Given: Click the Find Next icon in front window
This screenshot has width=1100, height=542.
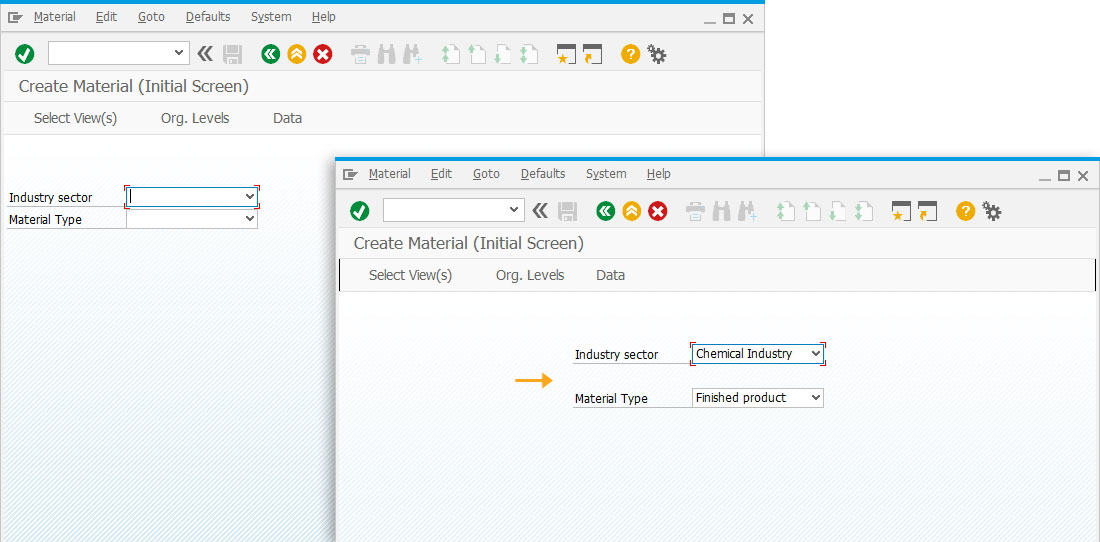Looking at the screenshot, I should pyautogui.click(x=747, y=212).
